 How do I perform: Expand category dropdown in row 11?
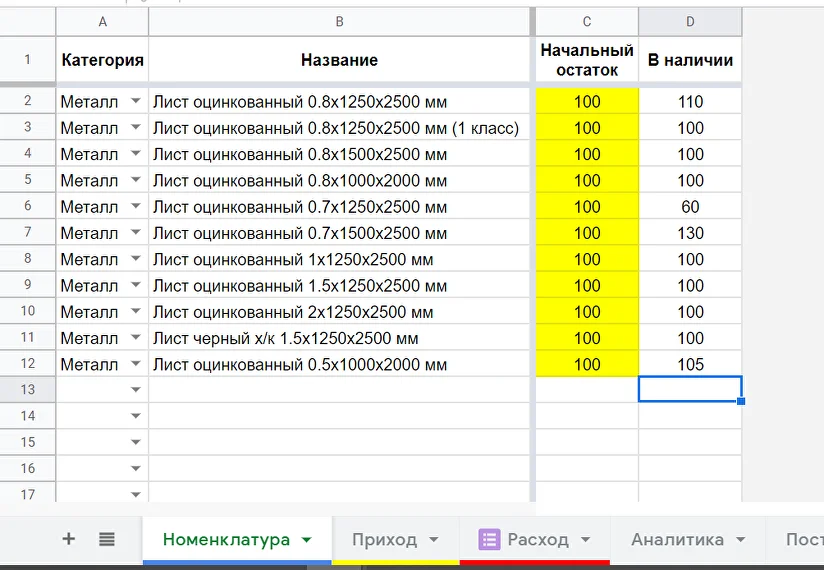tap(136, 337)
